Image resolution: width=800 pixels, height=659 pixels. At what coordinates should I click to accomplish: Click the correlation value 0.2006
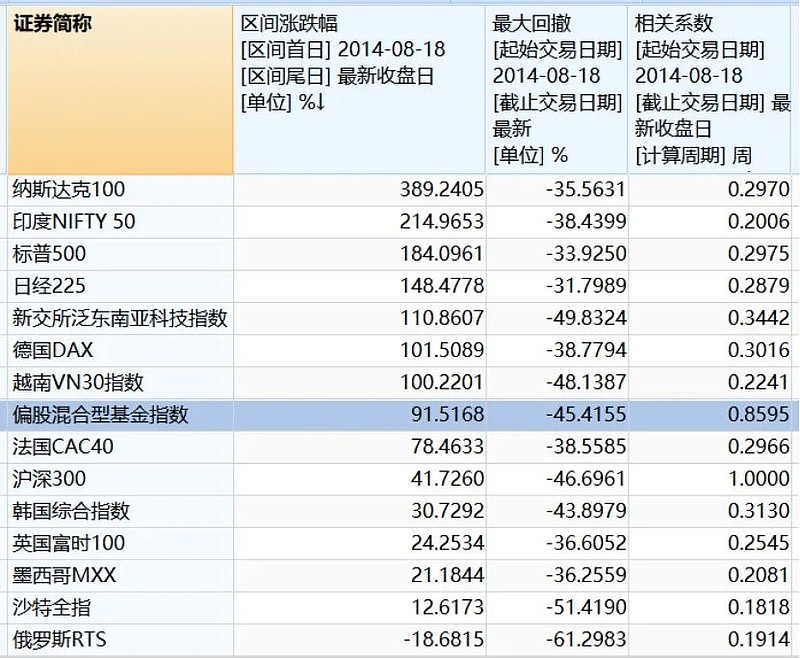[759, 222]
